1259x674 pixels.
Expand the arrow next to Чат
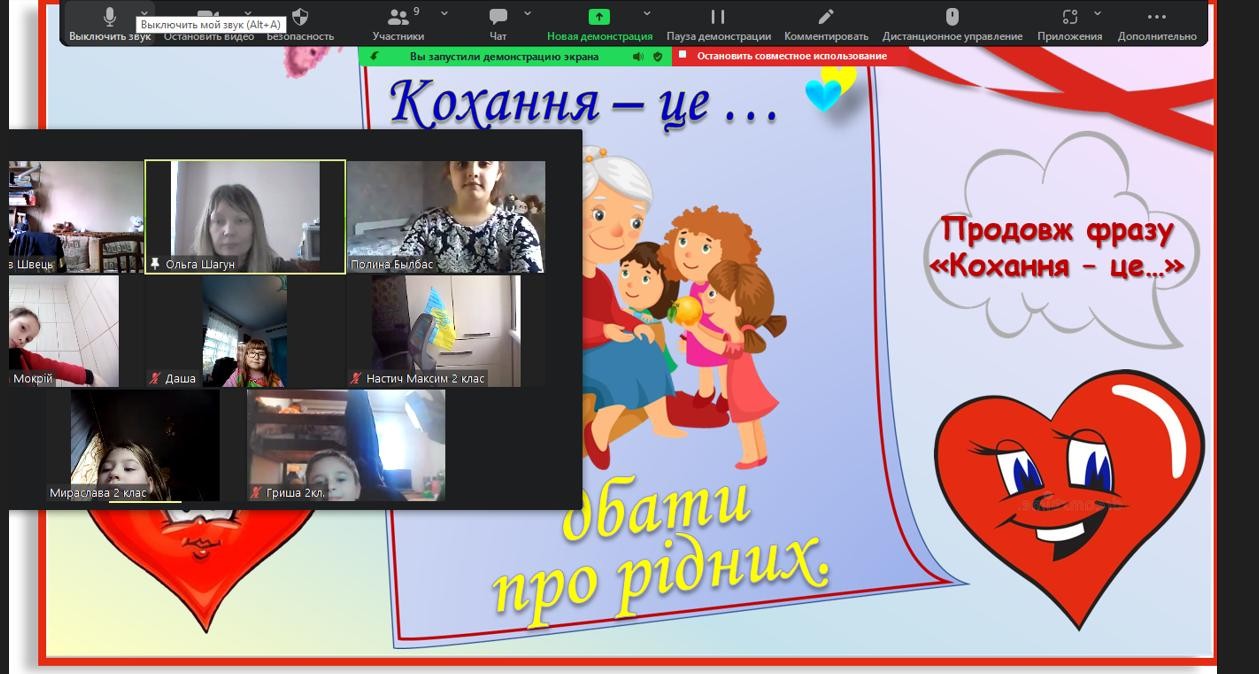pos(528,14)
